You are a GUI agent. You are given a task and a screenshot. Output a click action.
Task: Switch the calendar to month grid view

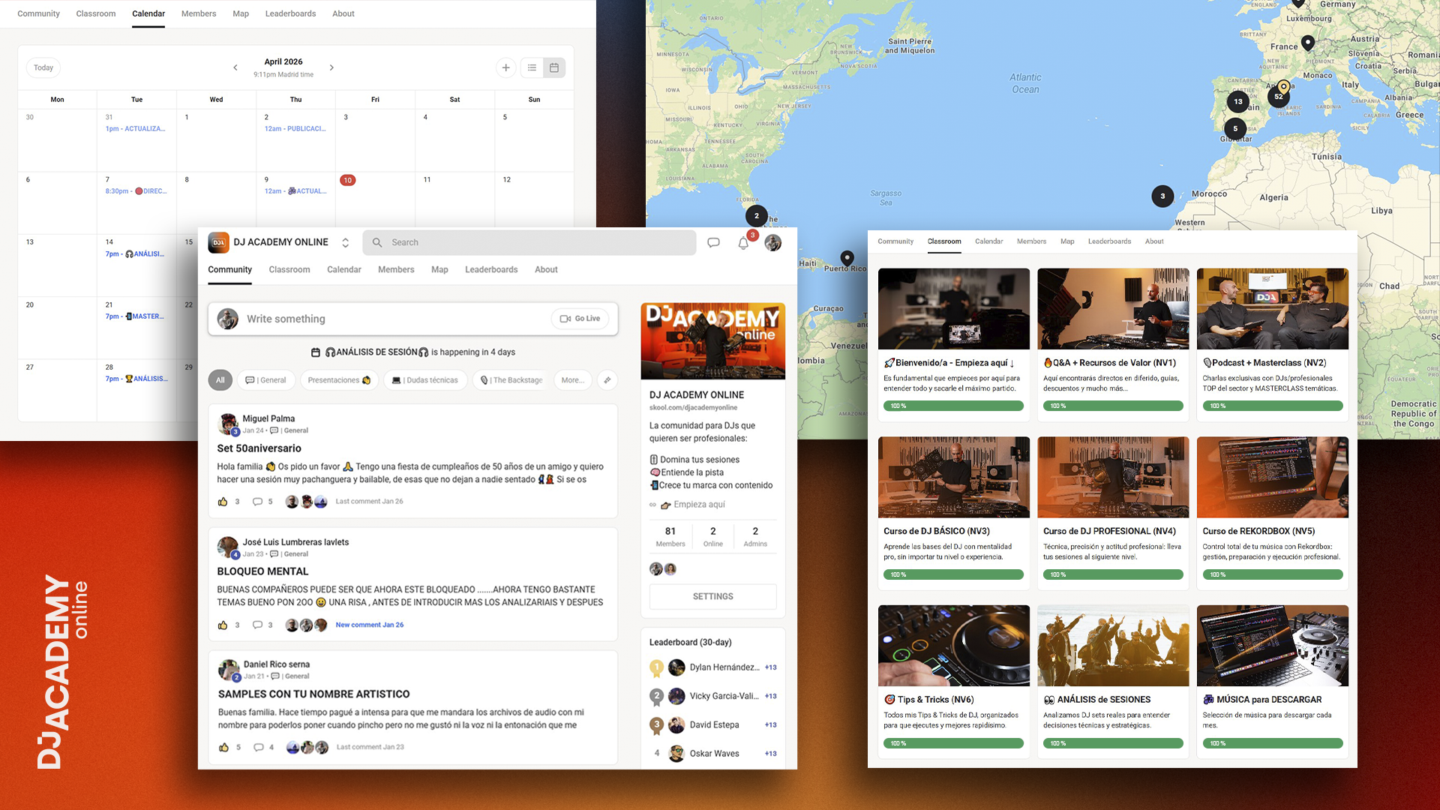coord(554,68)
